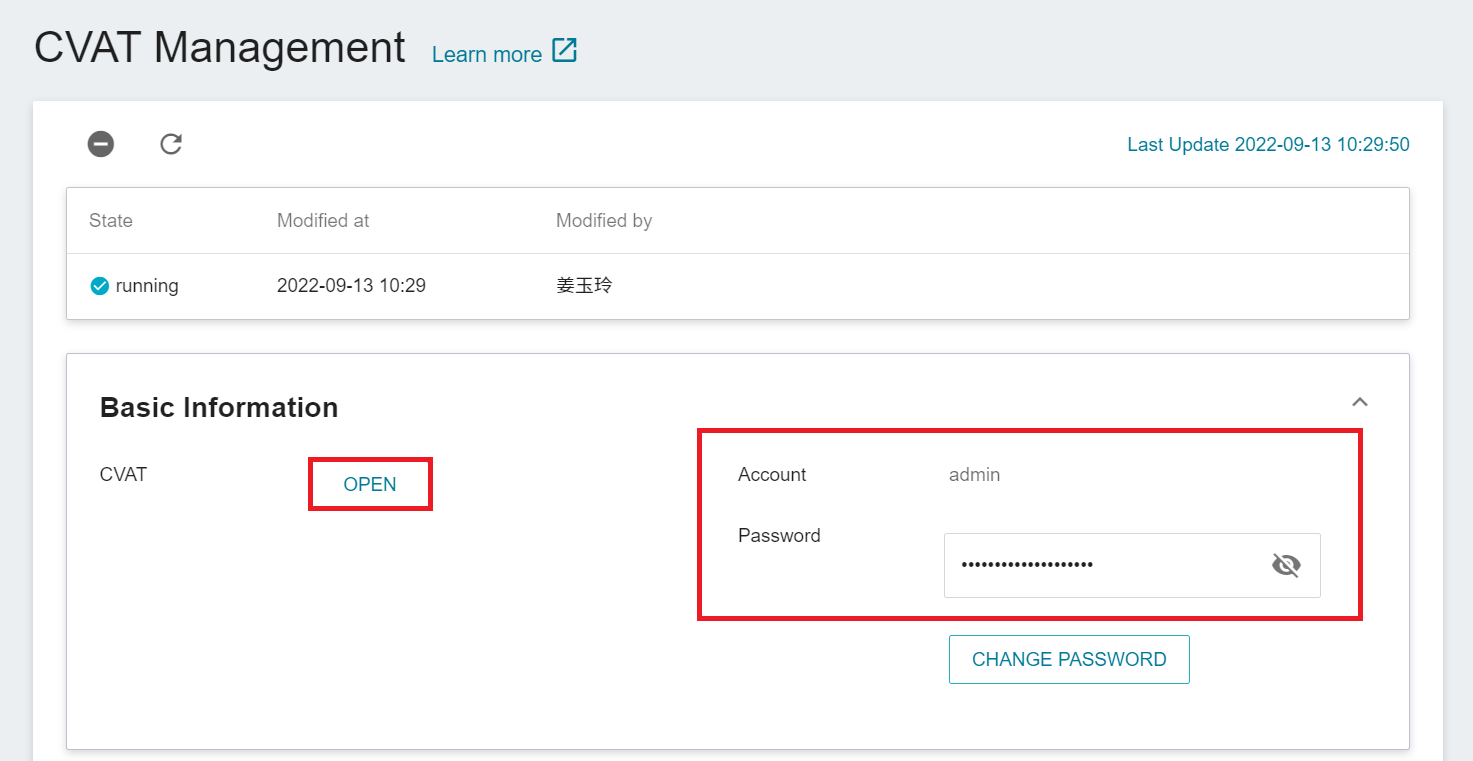Select the Last Update timestamp text
Image resolution: width=1473 pixels, height=761 pixels.
[x=1268, y=144]
